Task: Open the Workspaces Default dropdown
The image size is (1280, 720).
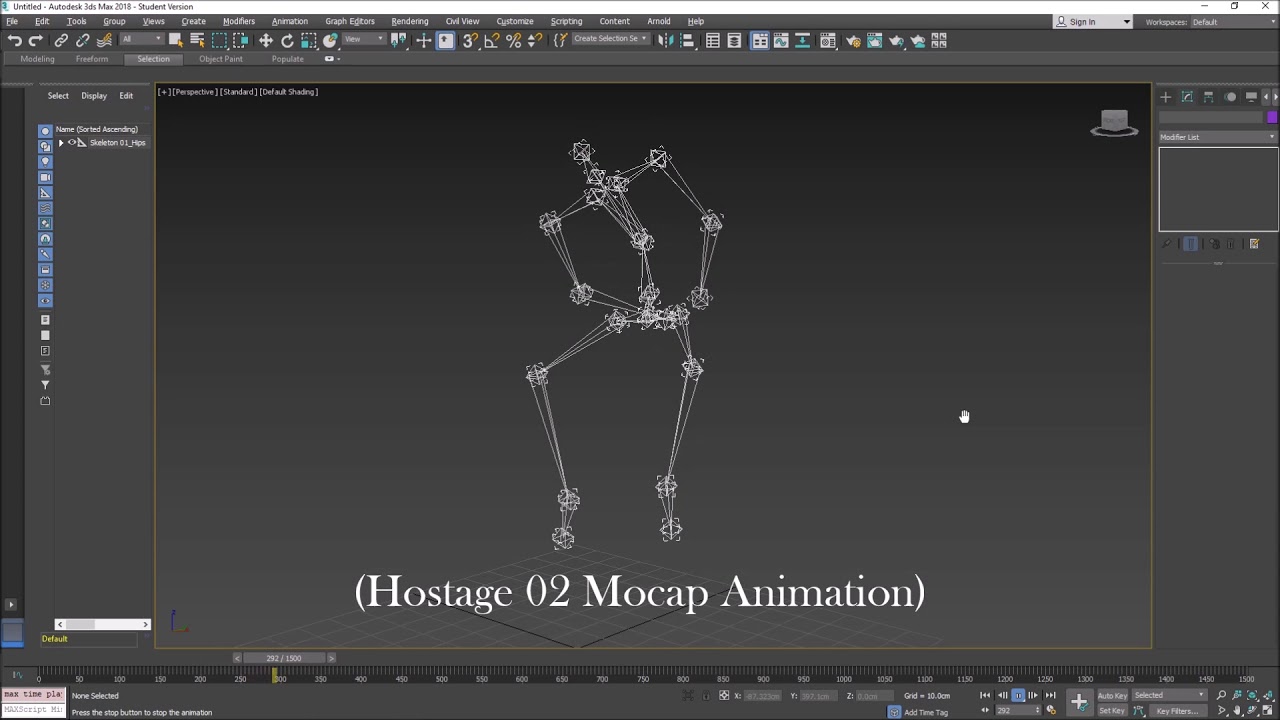Action: click(1233, 21)
